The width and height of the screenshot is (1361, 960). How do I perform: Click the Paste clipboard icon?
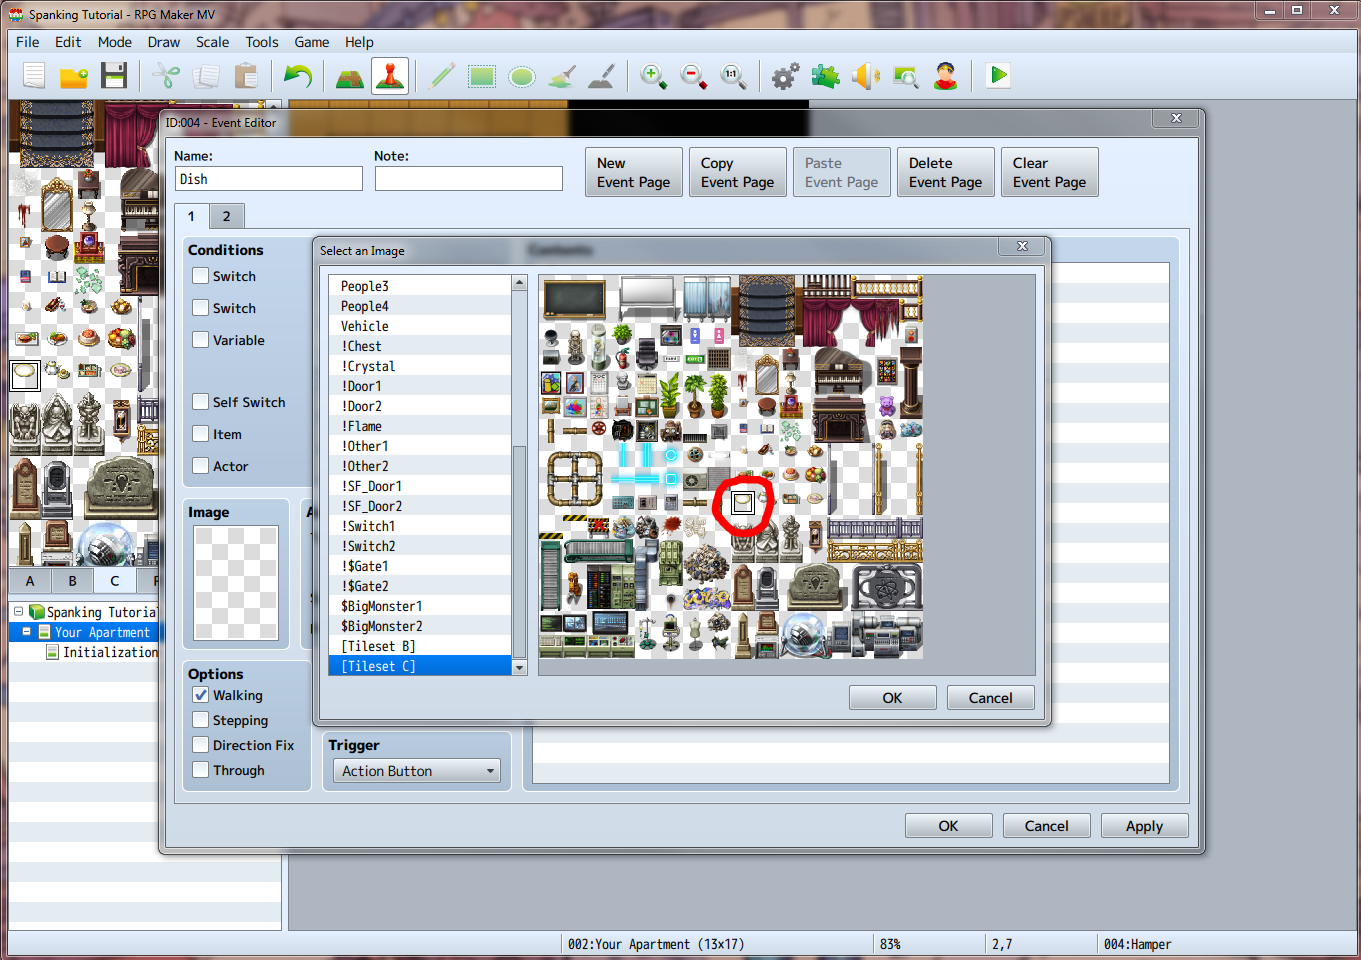[246, 76]
